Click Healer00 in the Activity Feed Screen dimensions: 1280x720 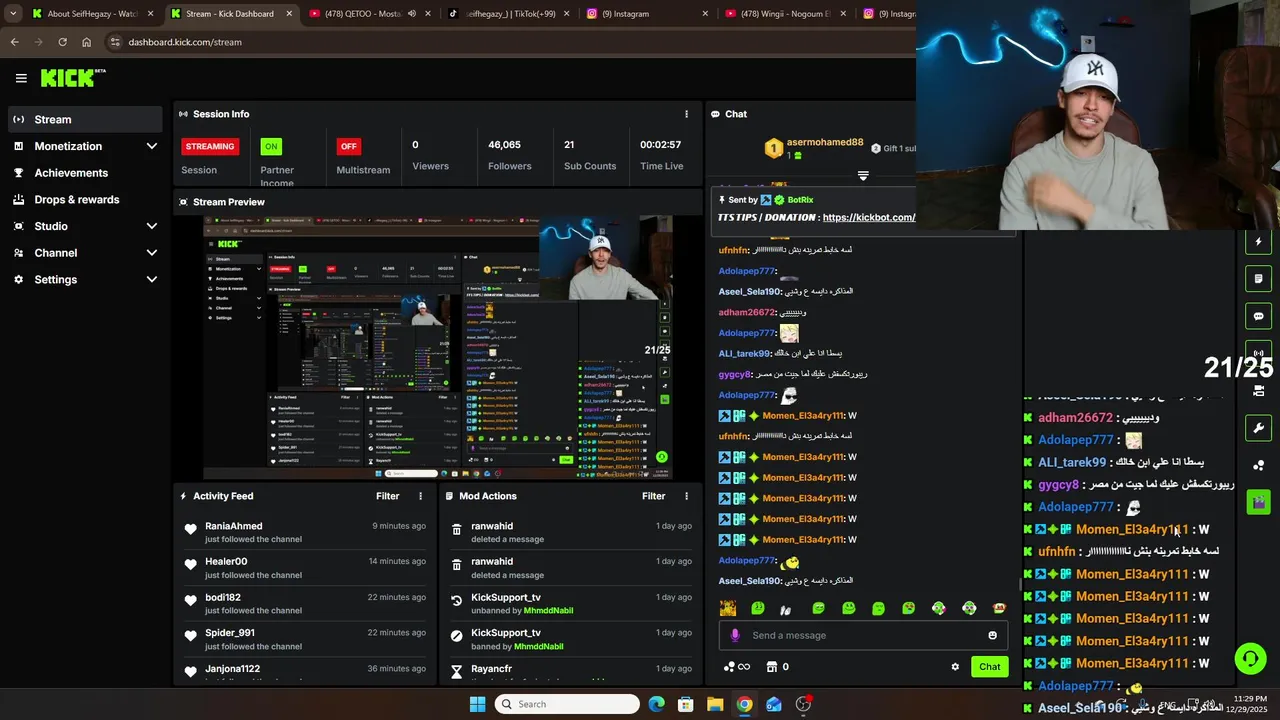click(226, 562)
